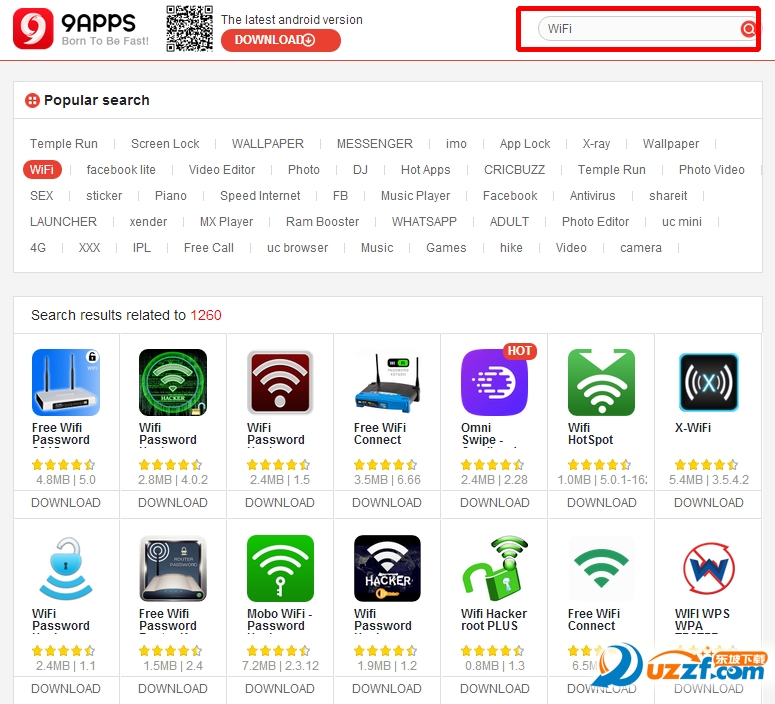Pick the Photo Video popular search

point(712,170)
